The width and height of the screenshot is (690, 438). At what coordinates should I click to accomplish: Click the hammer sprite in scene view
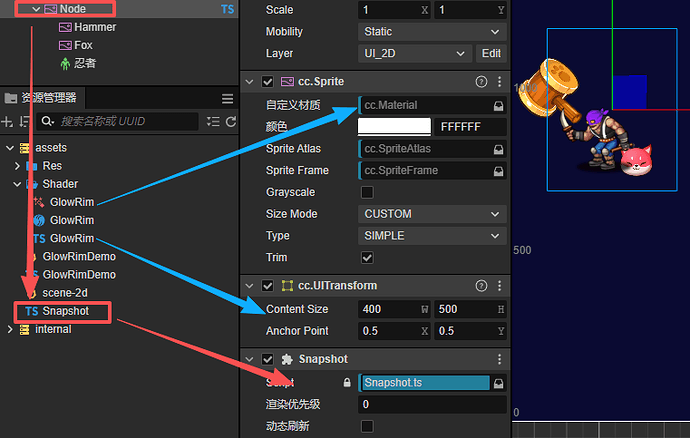[x=548, y=88]
